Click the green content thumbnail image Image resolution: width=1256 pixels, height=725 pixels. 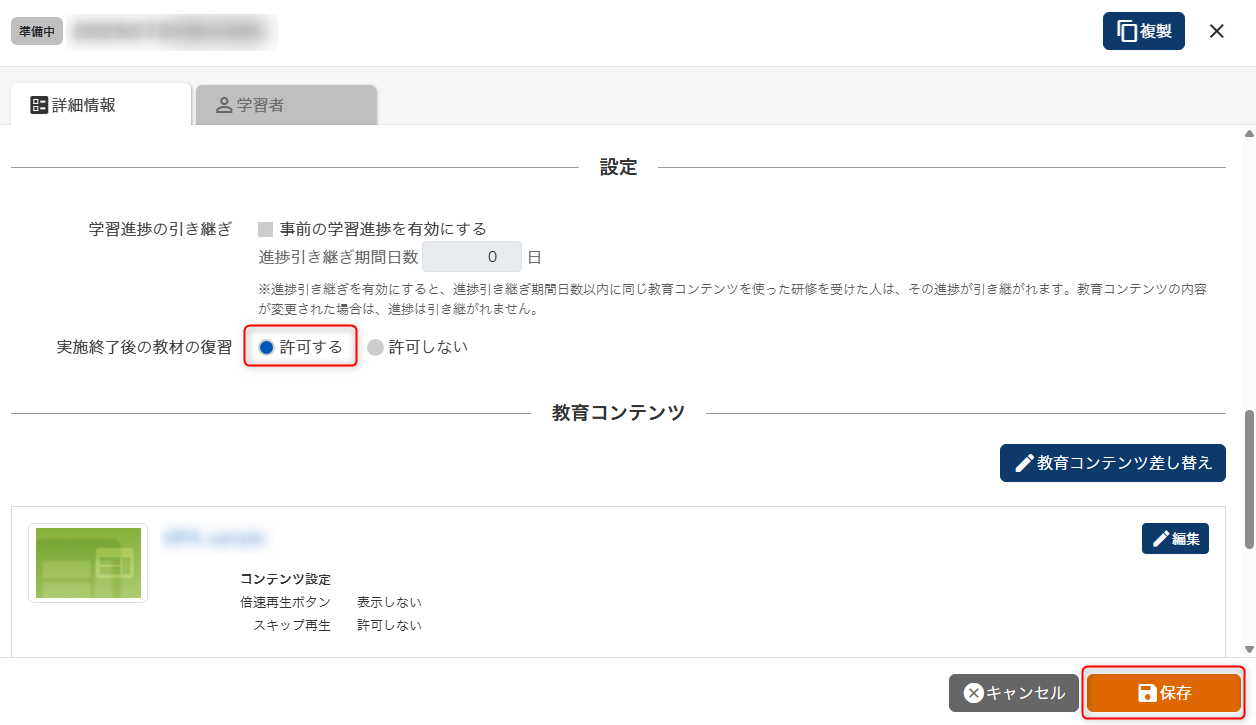click(88, 563)
